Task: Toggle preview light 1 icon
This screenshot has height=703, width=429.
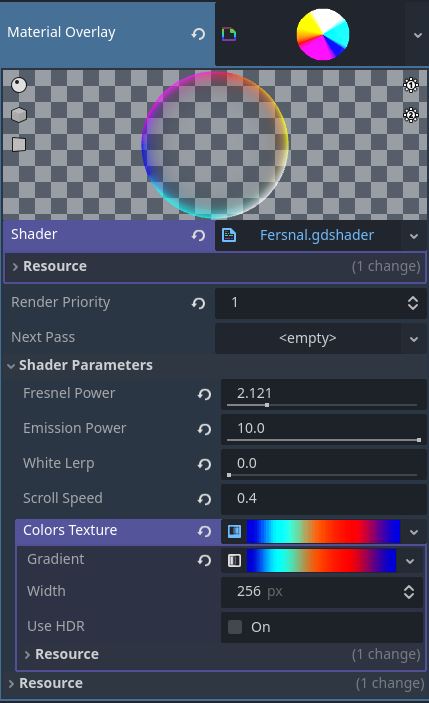Action: pos(411,85)
